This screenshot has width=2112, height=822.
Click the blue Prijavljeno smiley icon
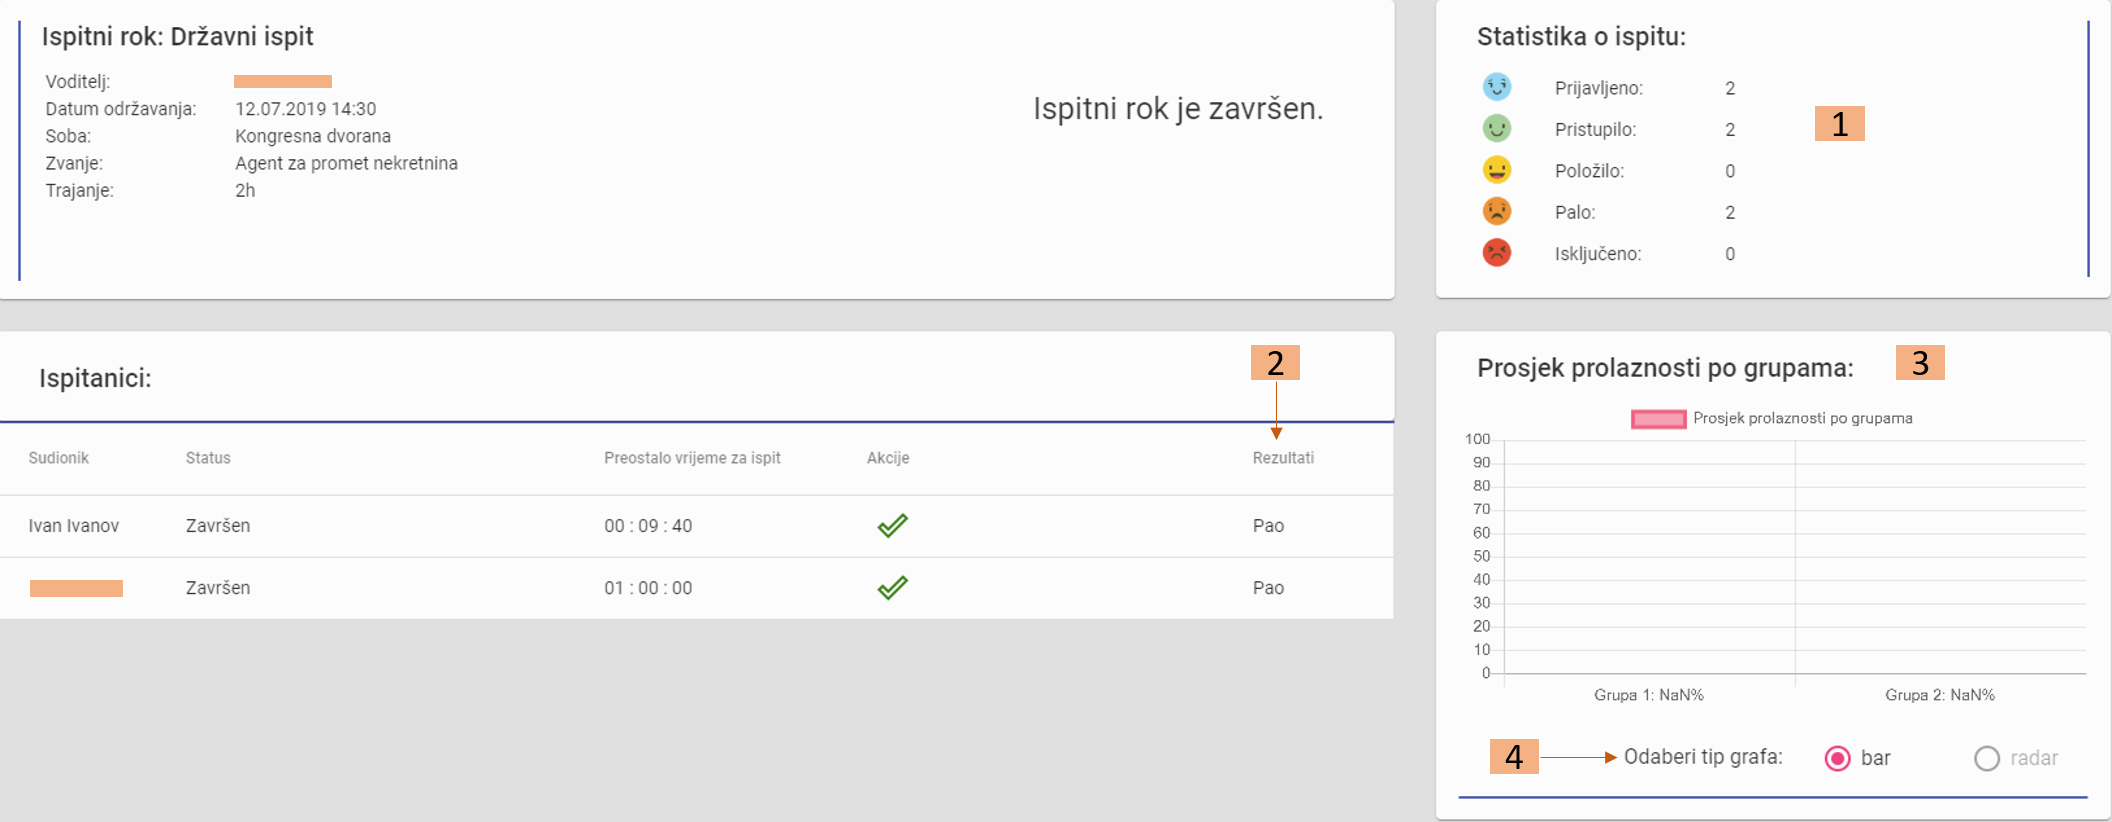(x=1496, y=87)
